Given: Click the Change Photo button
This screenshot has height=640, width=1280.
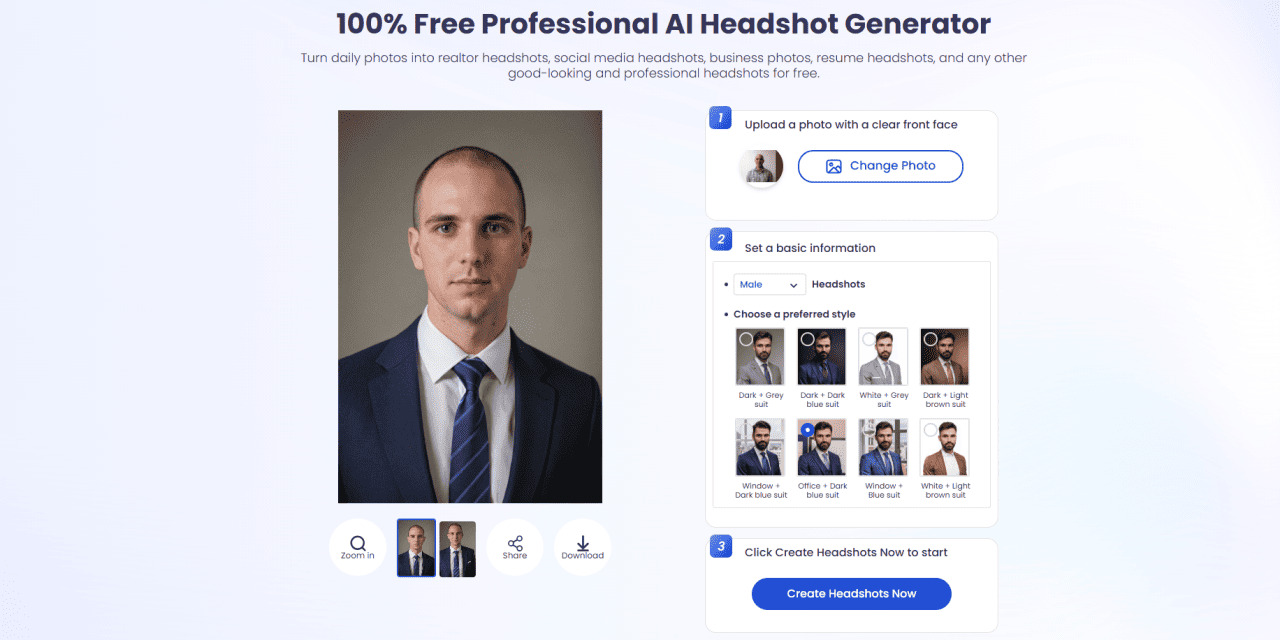Looking at the screenshot, I should pyautogui.click(x=880, y=166).
